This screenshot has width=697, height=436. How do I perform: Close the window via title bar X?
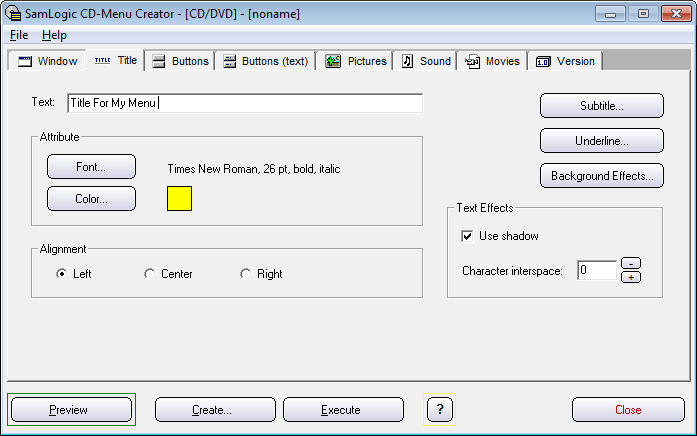click(x=676, y=14)
